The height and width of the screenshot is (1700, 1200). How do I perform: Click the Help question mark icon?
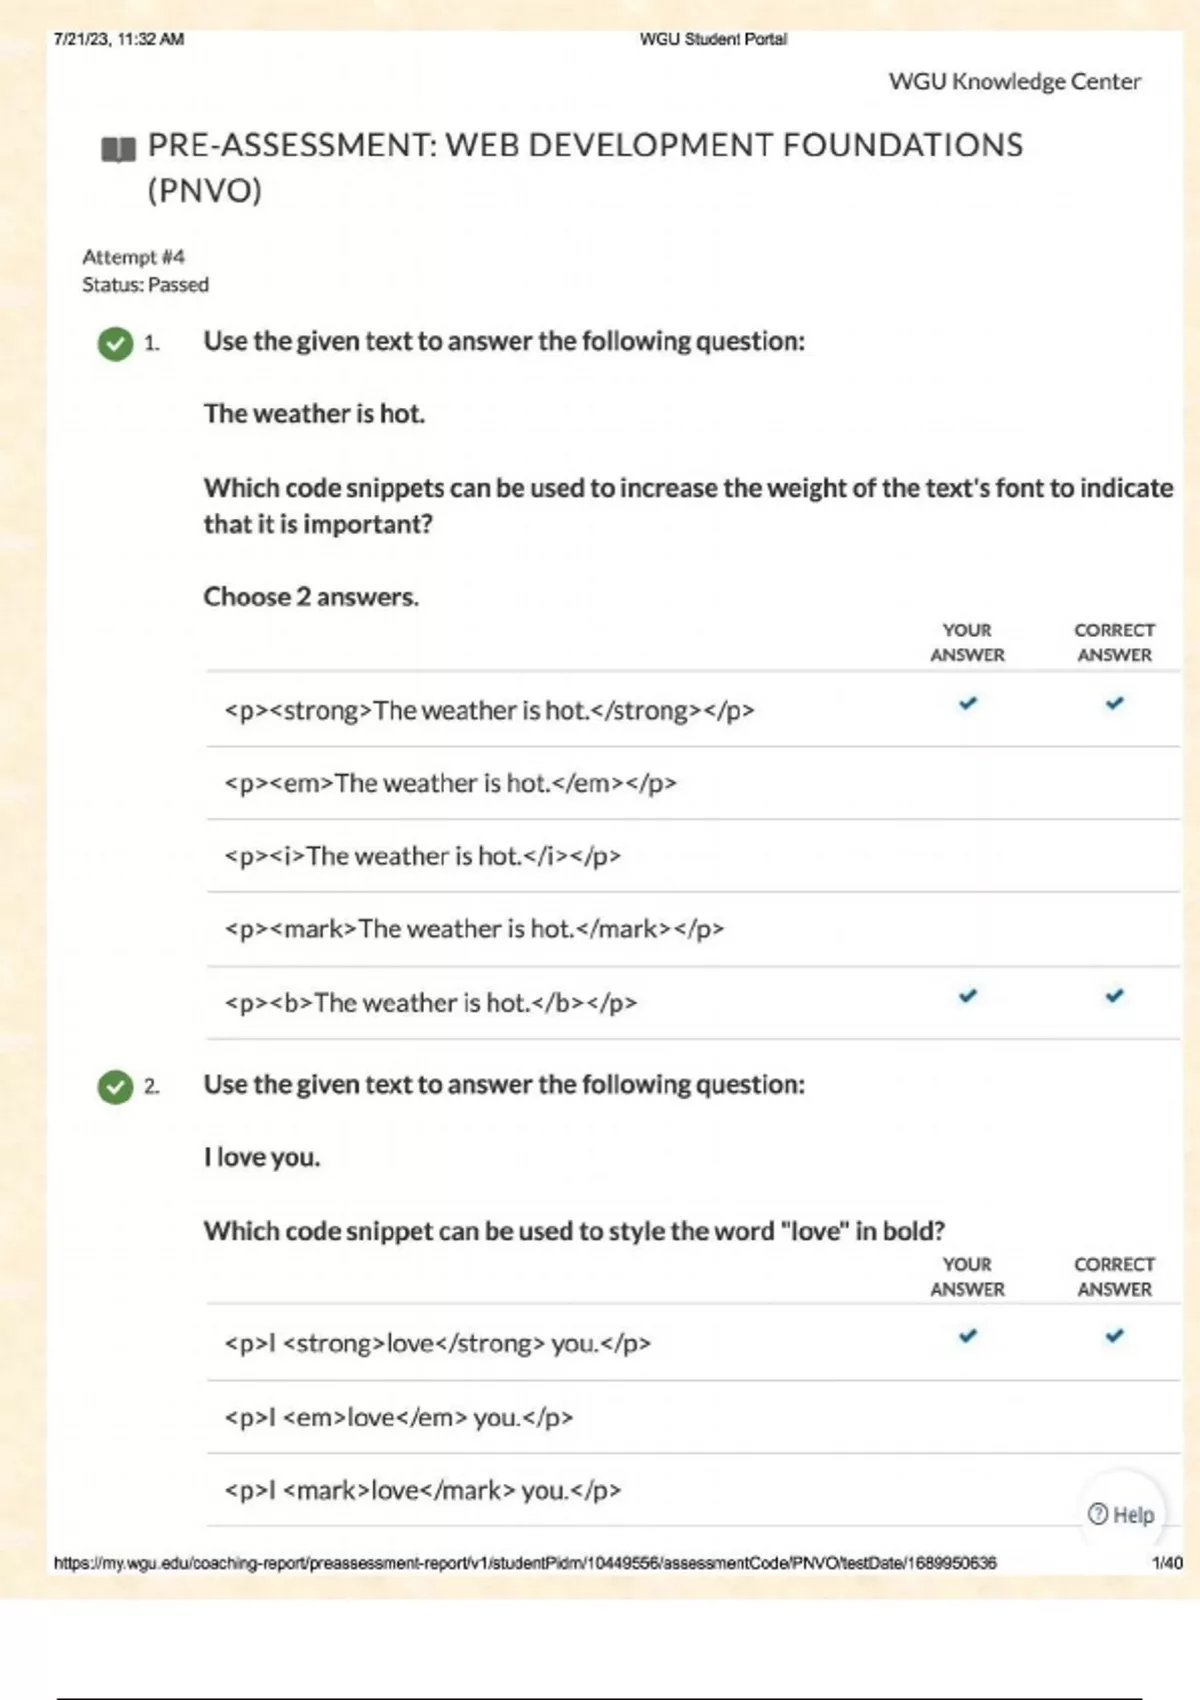(1098, 1514)
